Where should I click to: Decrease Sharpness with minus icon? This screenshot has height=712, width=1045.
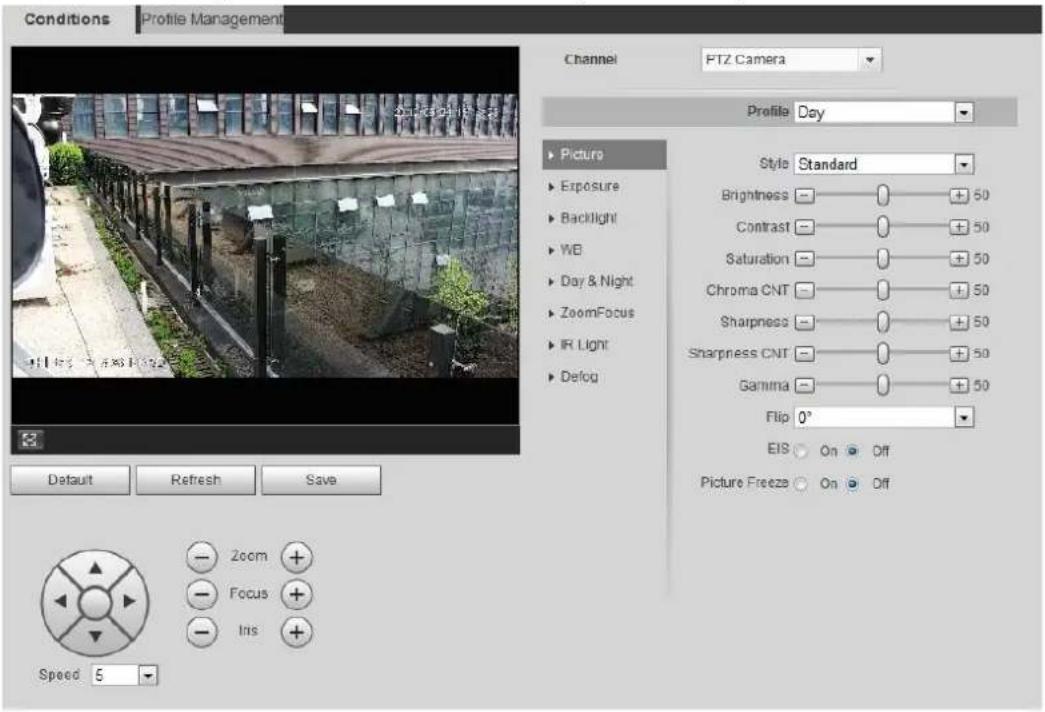(x=805, y=322)
